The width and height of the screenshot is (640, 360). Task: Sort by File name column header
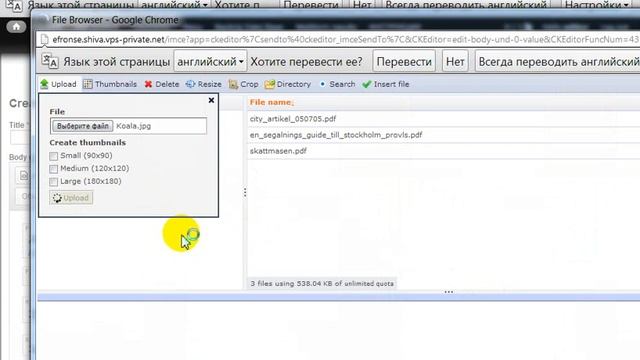pyautogui.click(x=271, y=102)
